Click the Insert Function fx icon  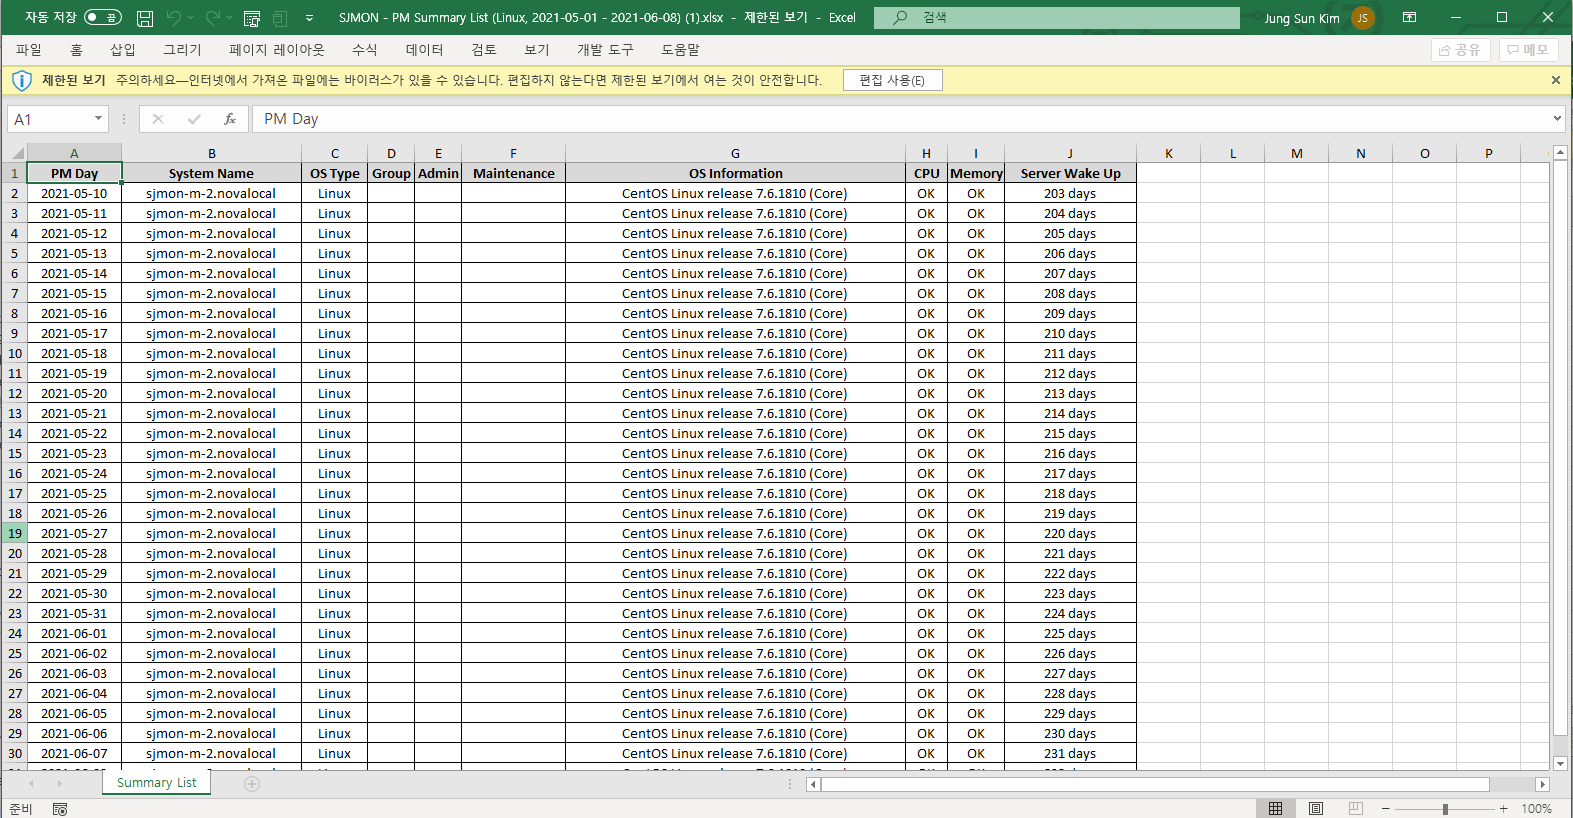tap(230, 119)
